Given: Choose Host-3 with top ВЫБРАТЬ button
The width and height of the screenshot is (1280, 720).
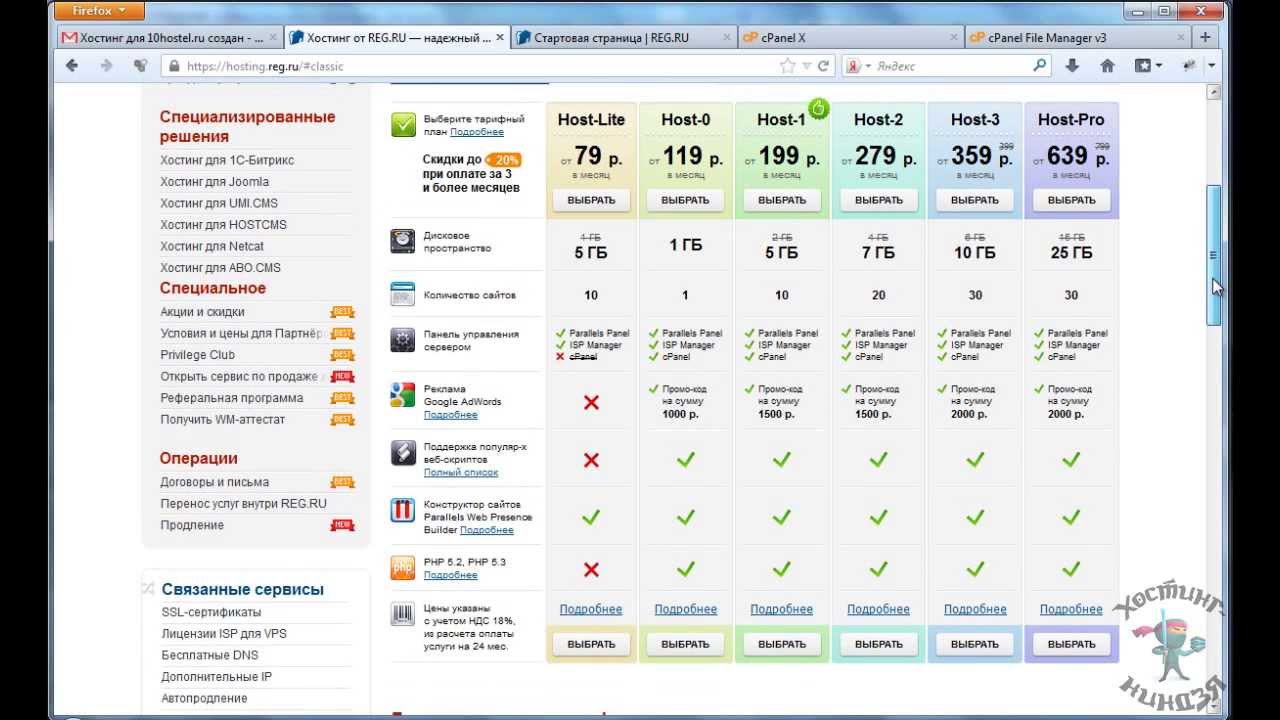Looking at the screenshot, I should 975,200.
